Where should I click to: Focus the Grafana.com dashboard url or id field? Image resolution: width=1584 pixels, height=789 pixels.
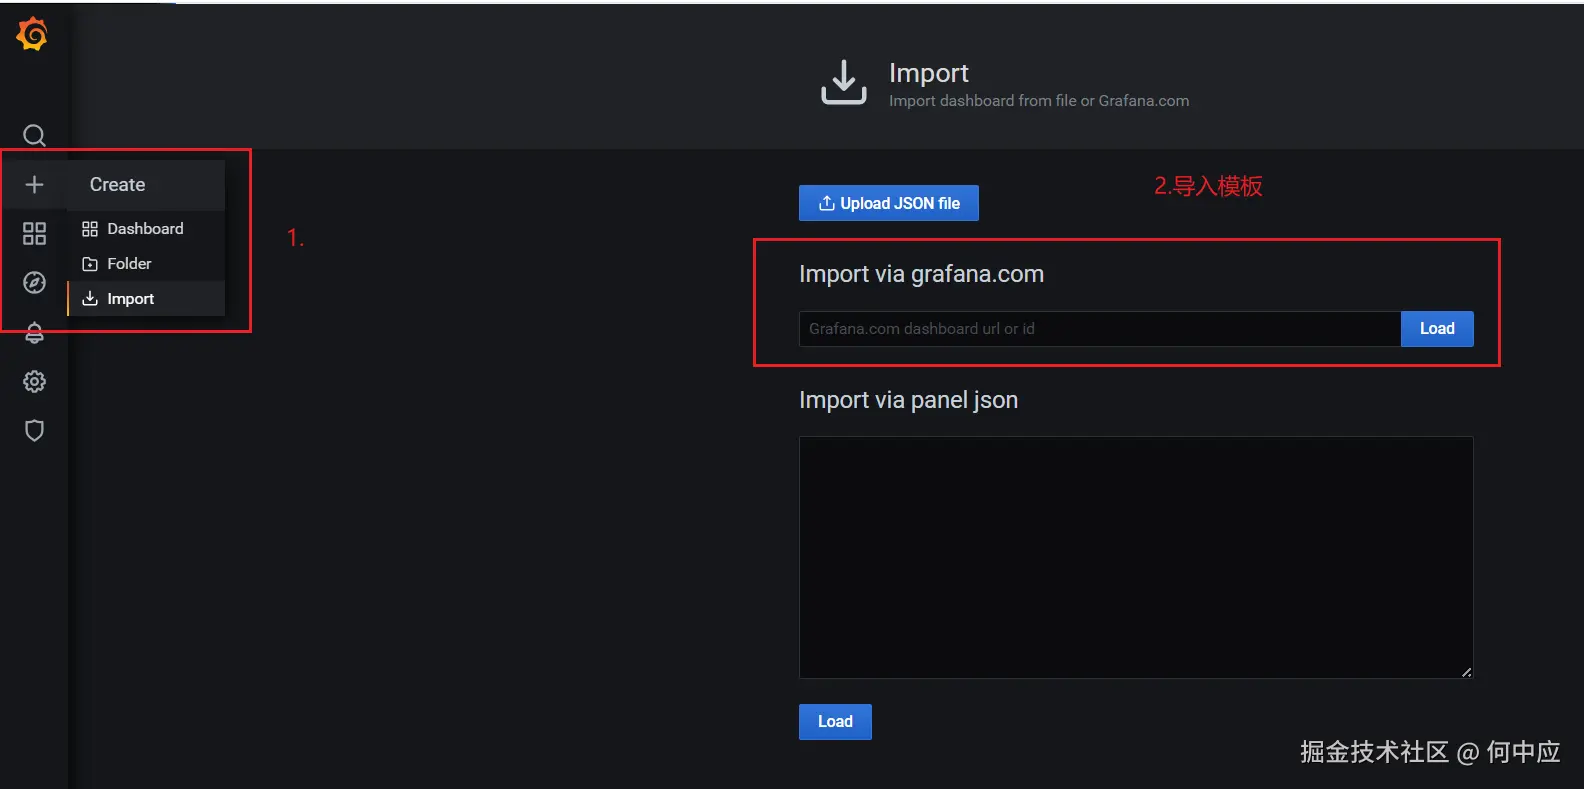click(x=1099, y=329)
